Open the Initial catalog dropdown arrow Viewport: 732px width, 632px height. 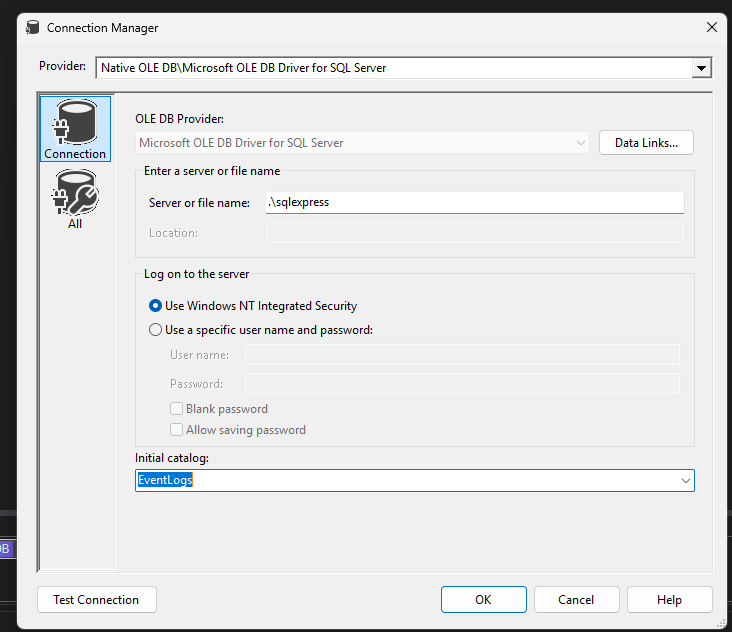(685, 481)
